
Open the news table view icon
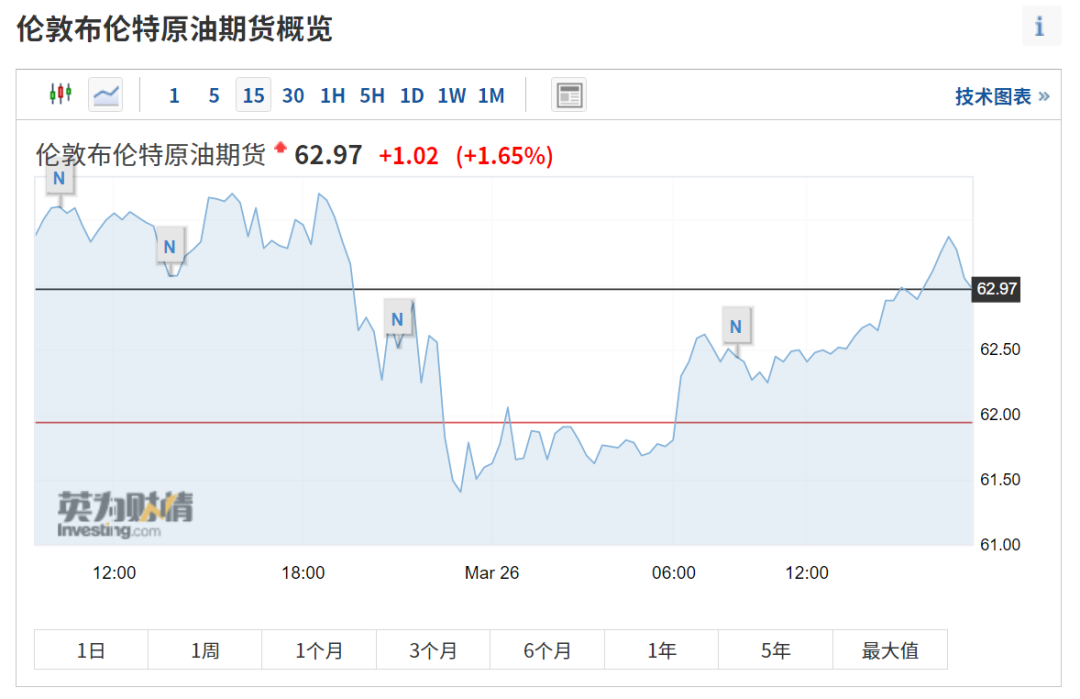pos(569,95)
